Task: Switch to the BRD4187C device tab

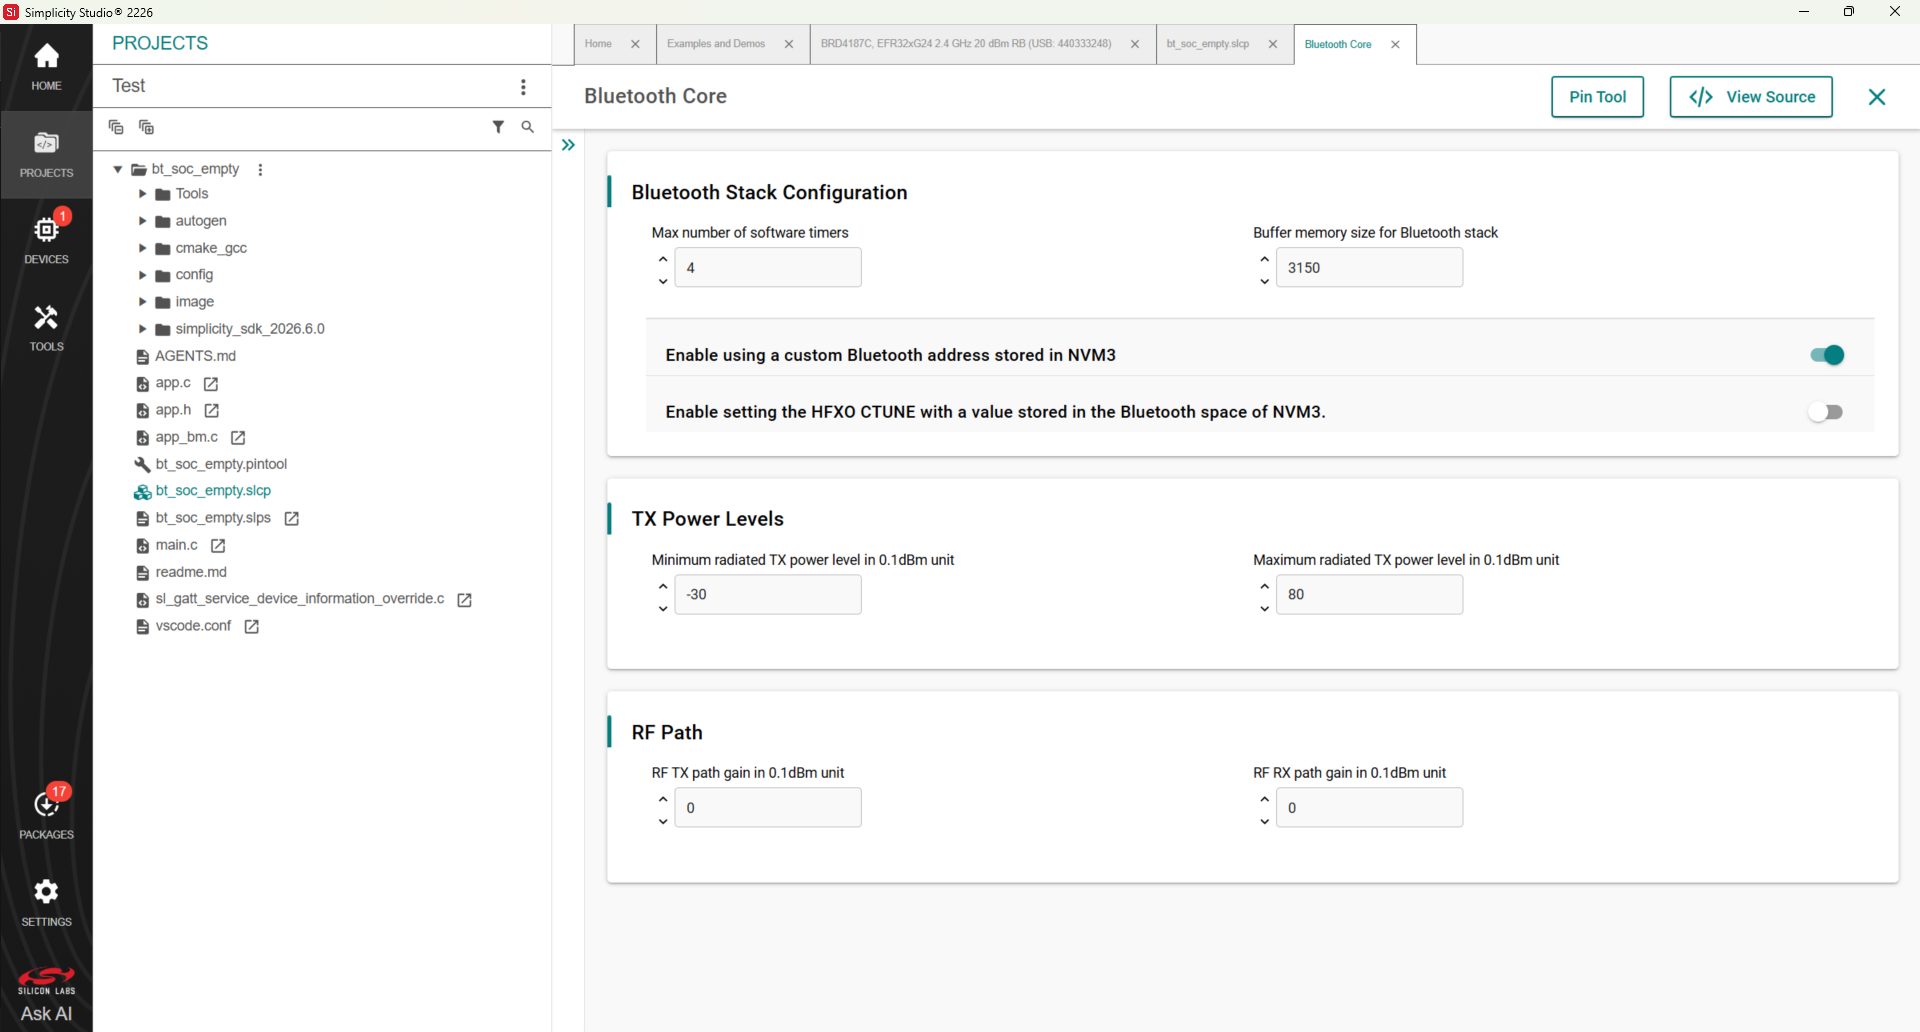Action: 966,44
